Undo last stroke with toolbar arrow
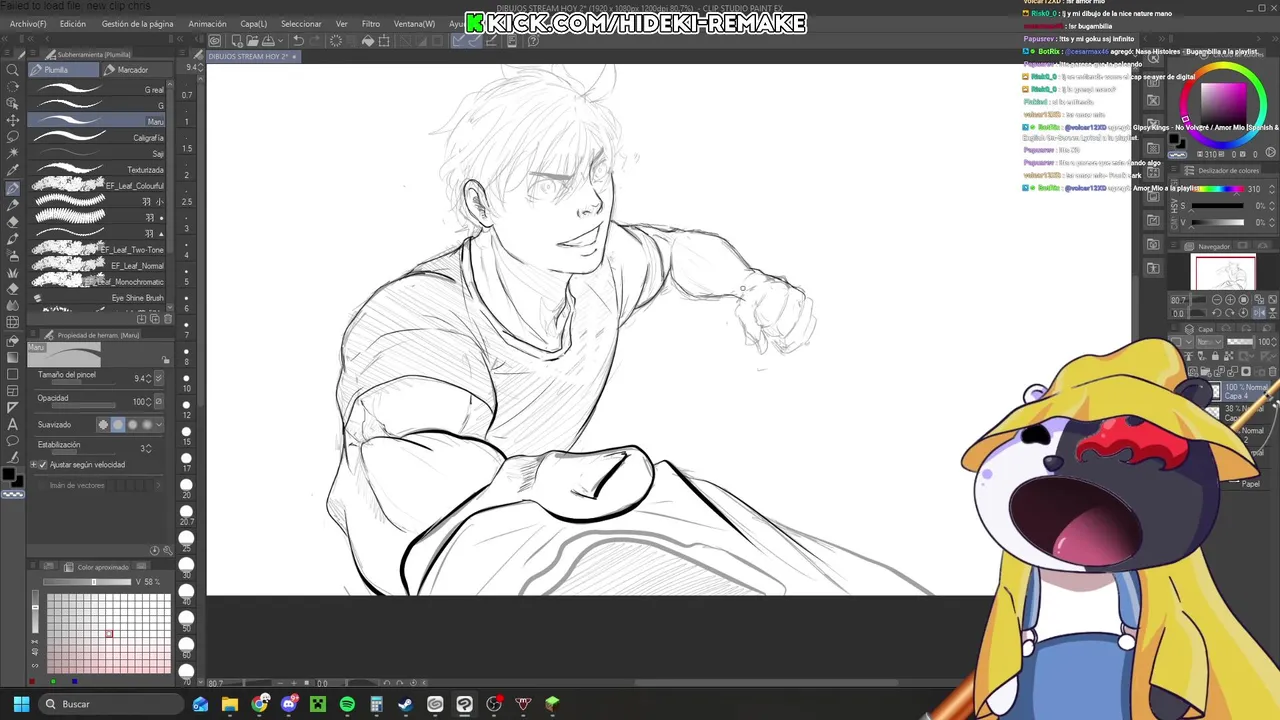 click(298, 41)
